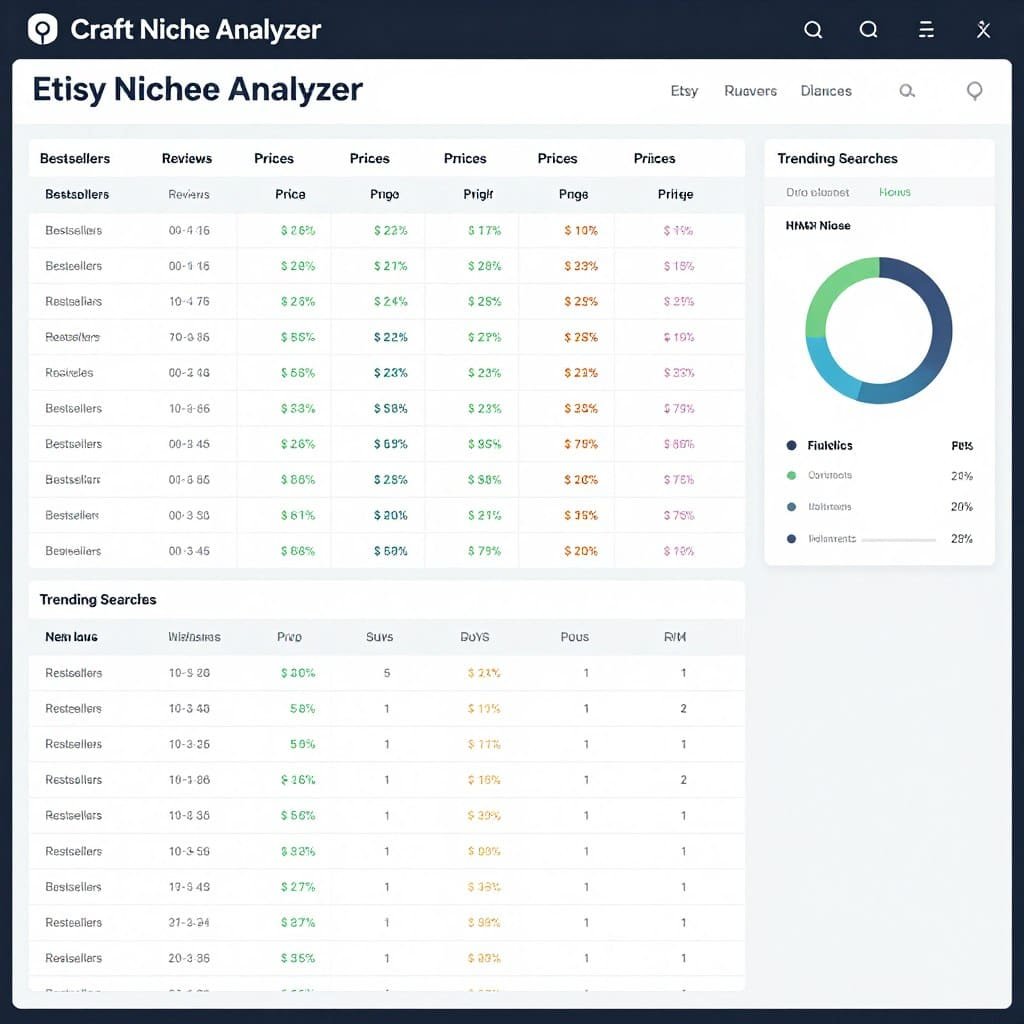Screen dimensions: 1024x1024
Task: Open the hamburger menu icon in top bar
Action: click(926, 29)
